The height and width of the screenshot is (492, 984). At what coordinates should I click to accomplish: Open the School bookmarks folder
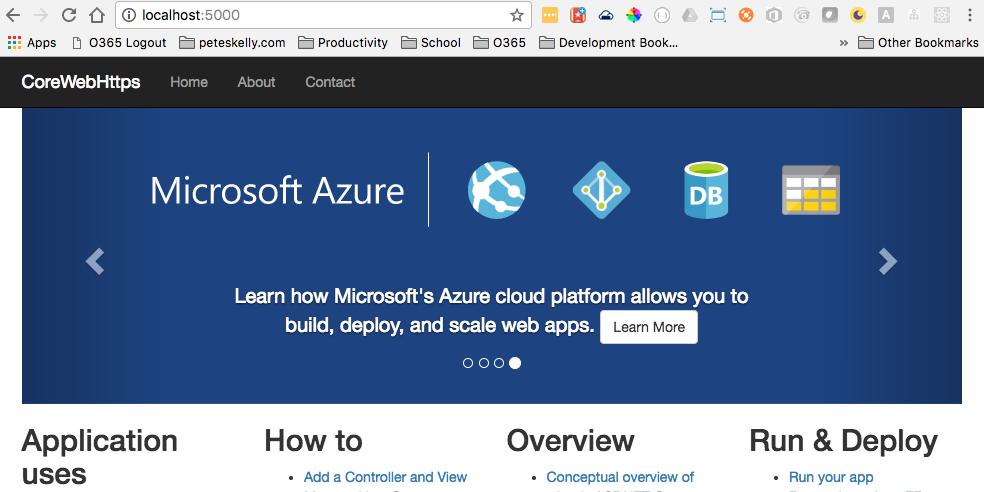[430, 43]
